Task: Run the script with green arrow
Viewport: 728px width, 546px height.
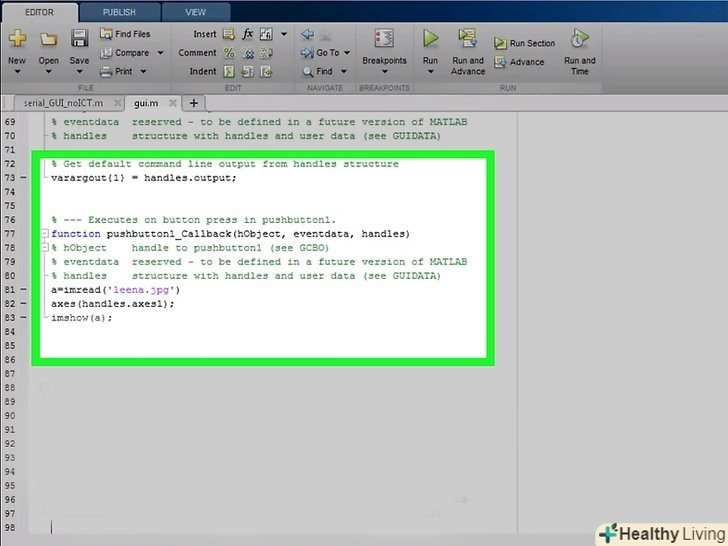Action: click(430, 38)
